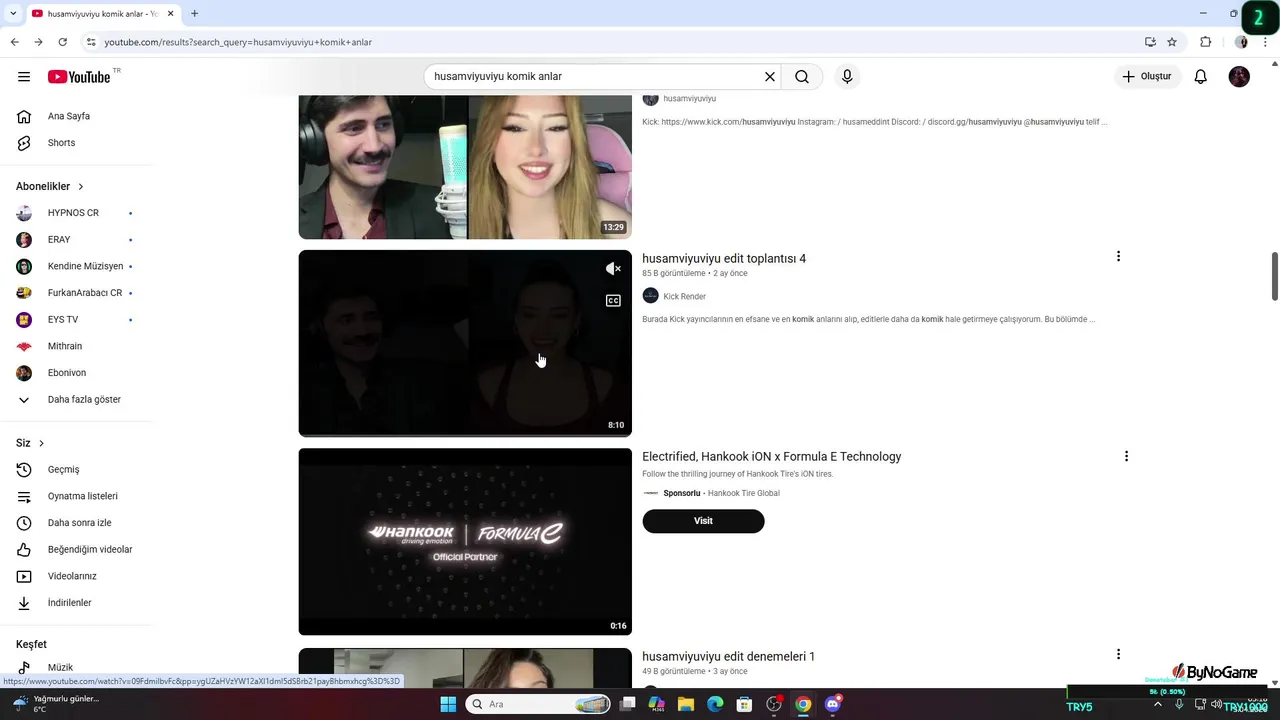Click Kick Render channel name
Viewport: 1280px width, 720px height.
tap(684, 297)
